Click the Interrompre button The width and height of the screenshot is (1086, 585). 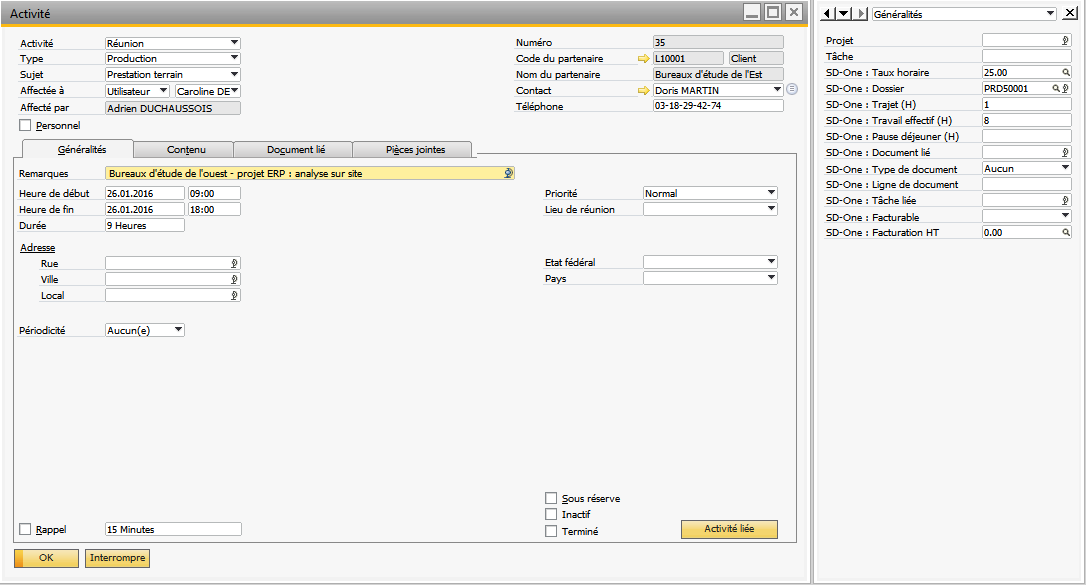(x=118, y=558)
